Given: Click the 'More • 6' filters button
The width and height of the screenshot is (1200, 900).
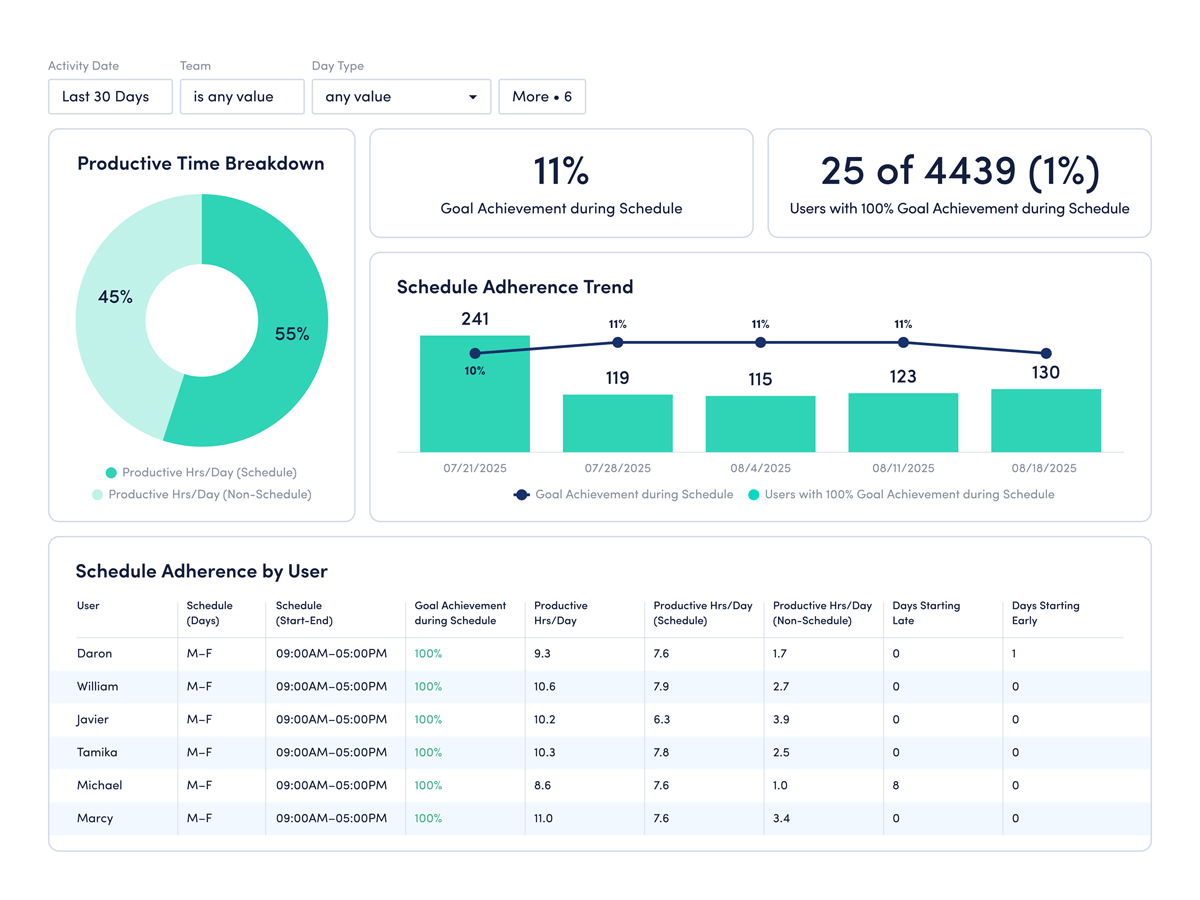Looking at the screenshot, I should pos(542,97).
